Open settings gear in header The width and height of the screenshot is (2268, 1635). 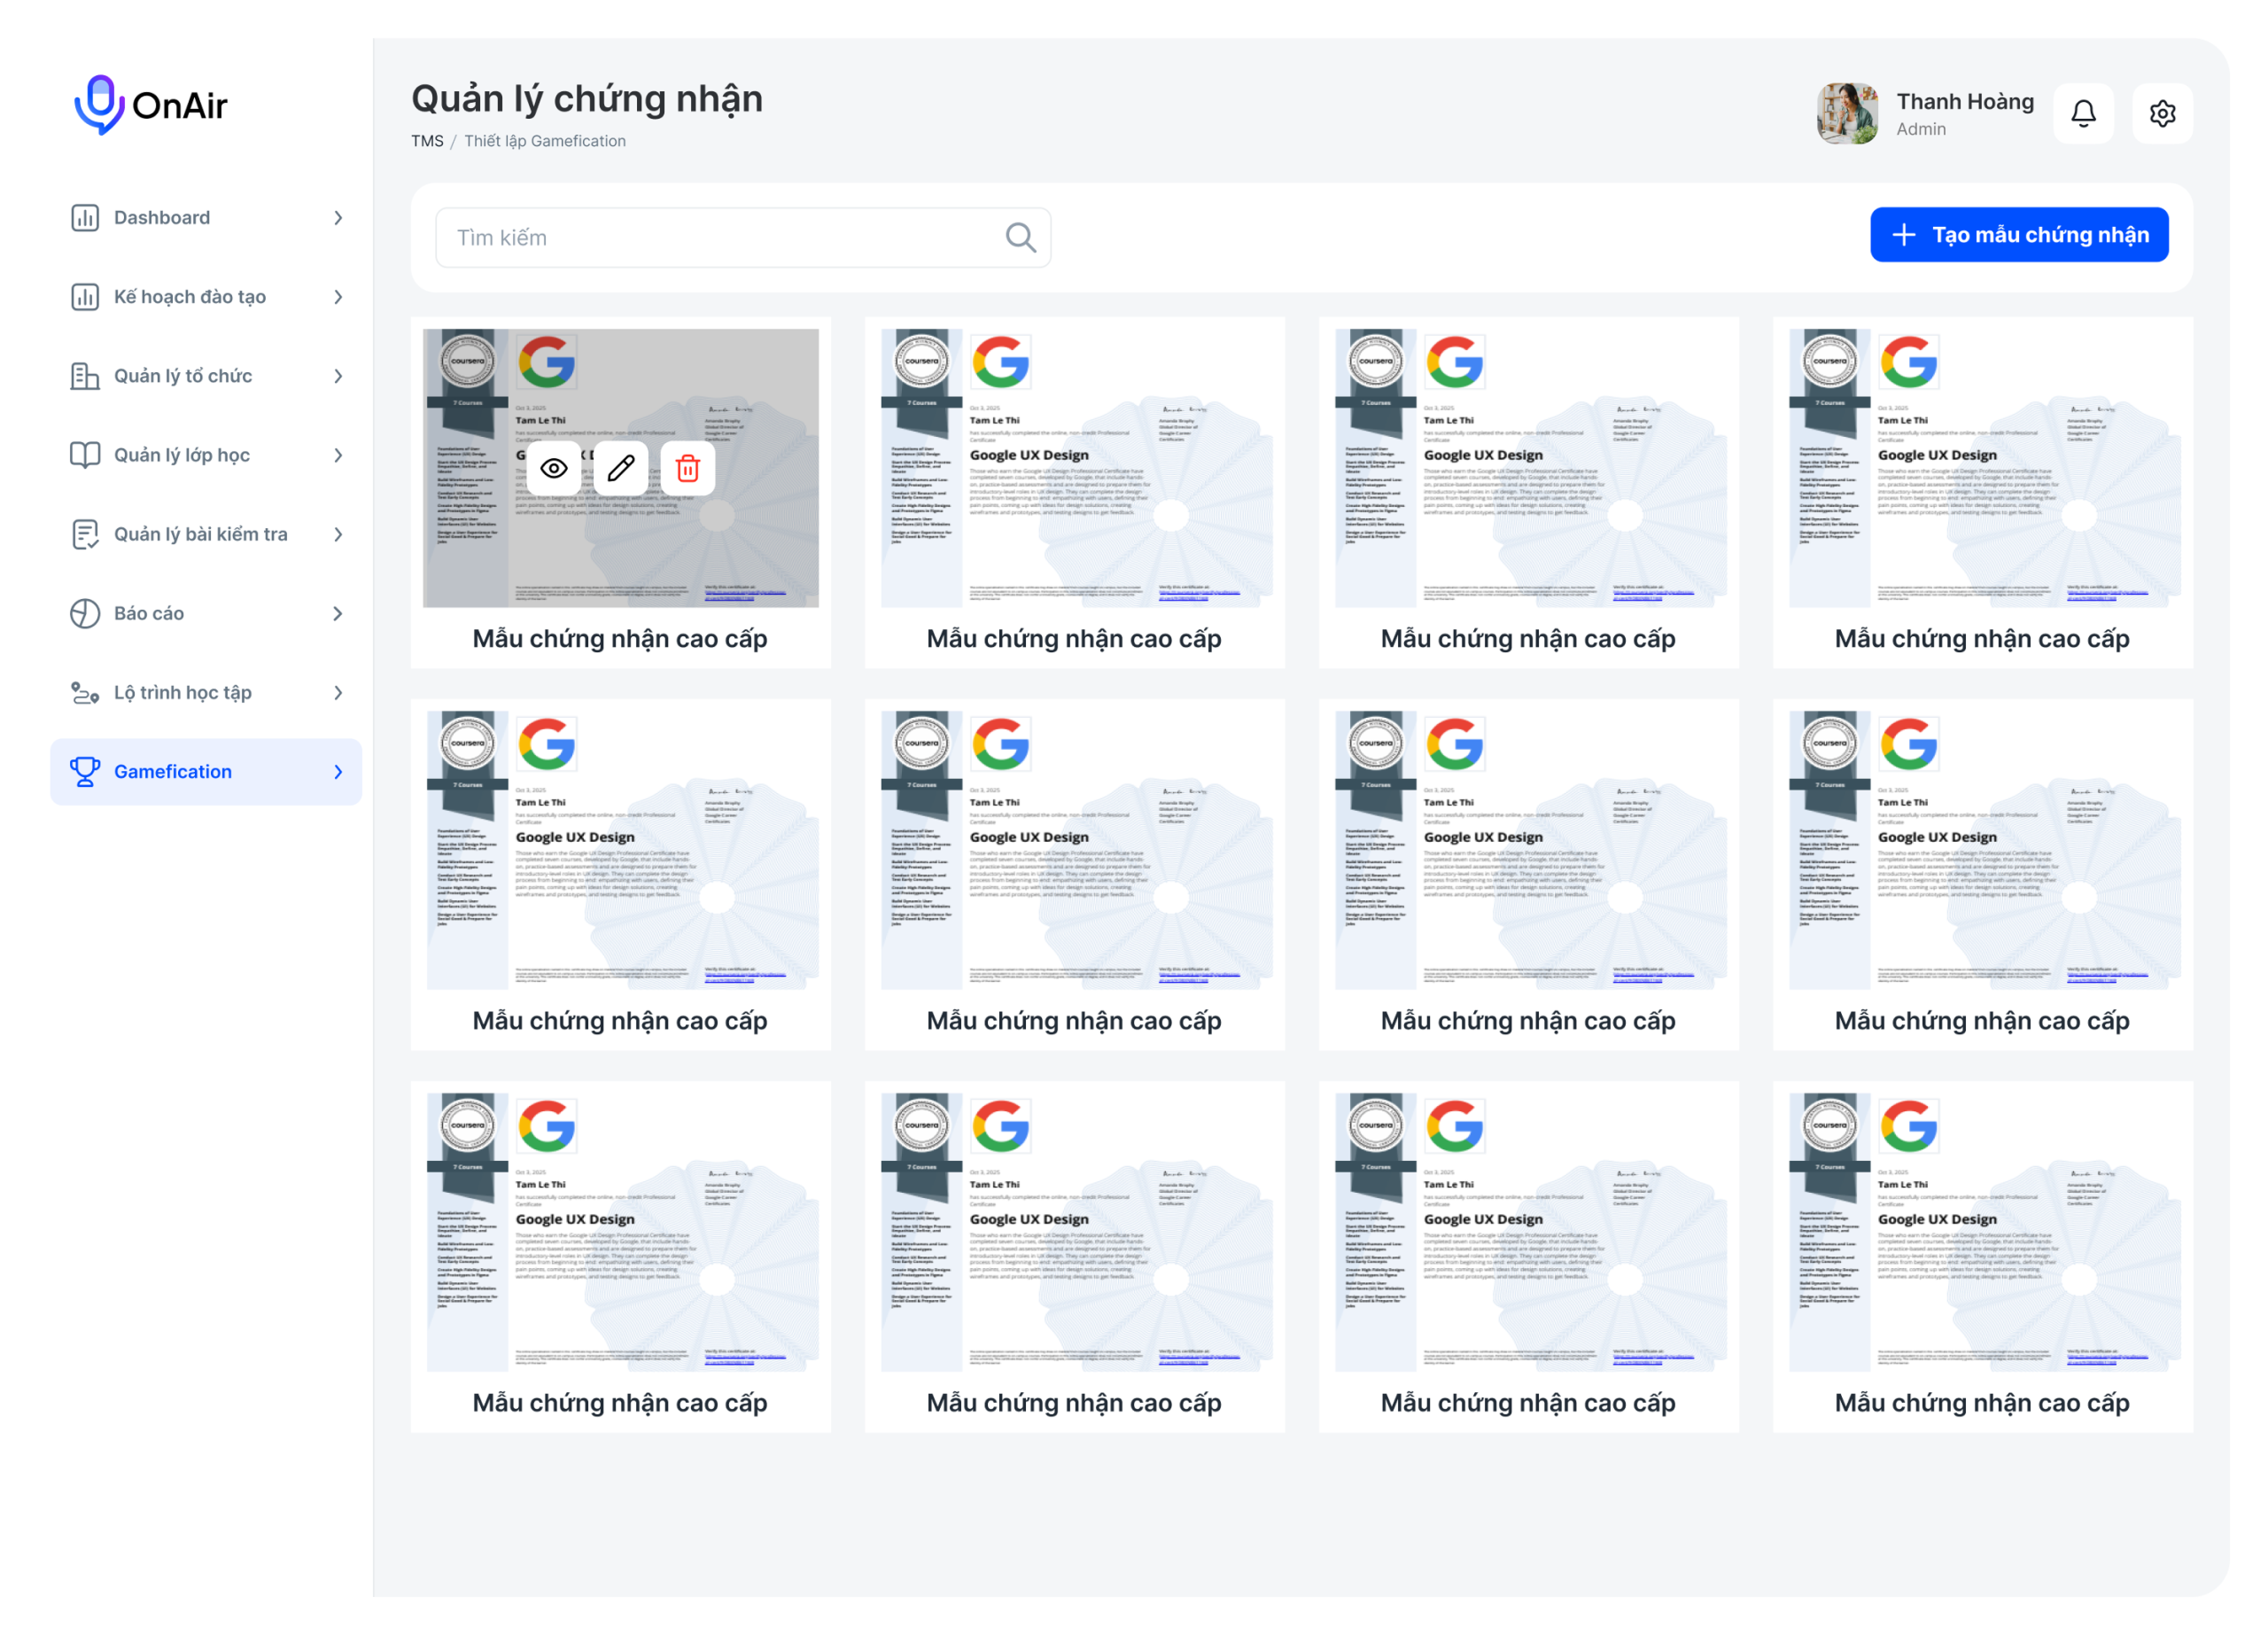2162,114
